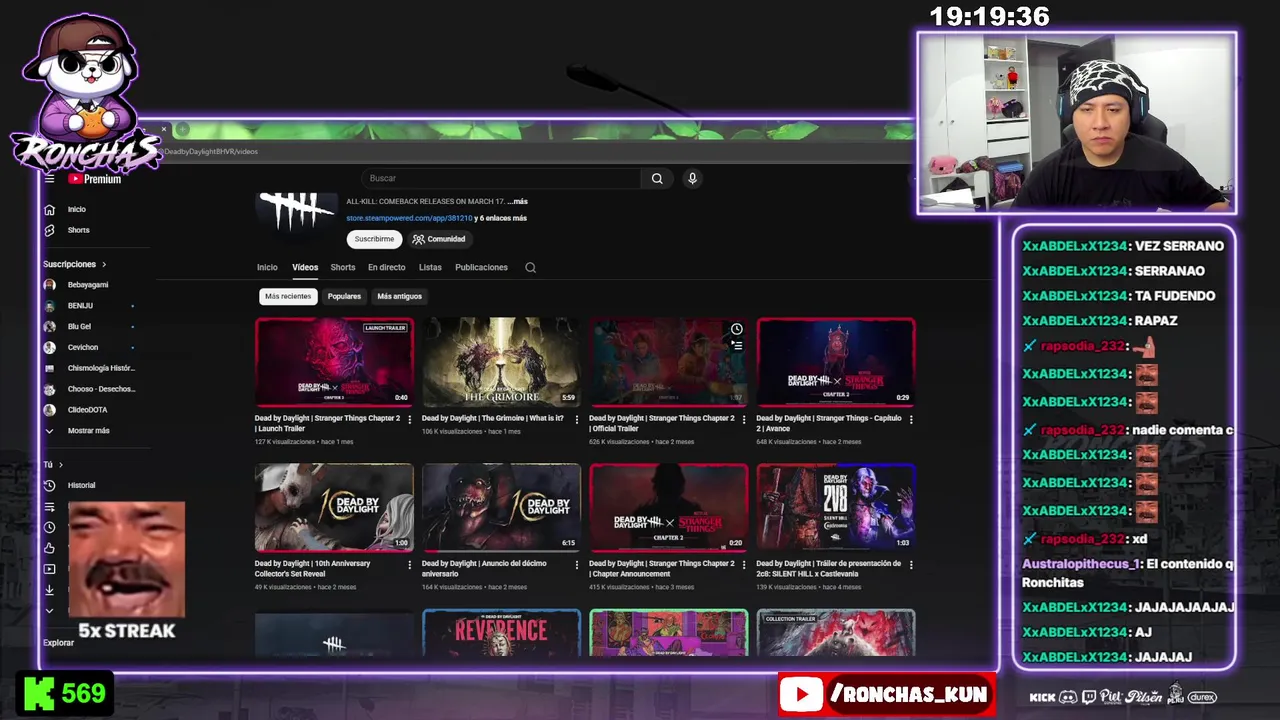This screenshot has height=720, width=1280.
Task: Expand the Suscripciones section chevron
Action: click(103, 264)
